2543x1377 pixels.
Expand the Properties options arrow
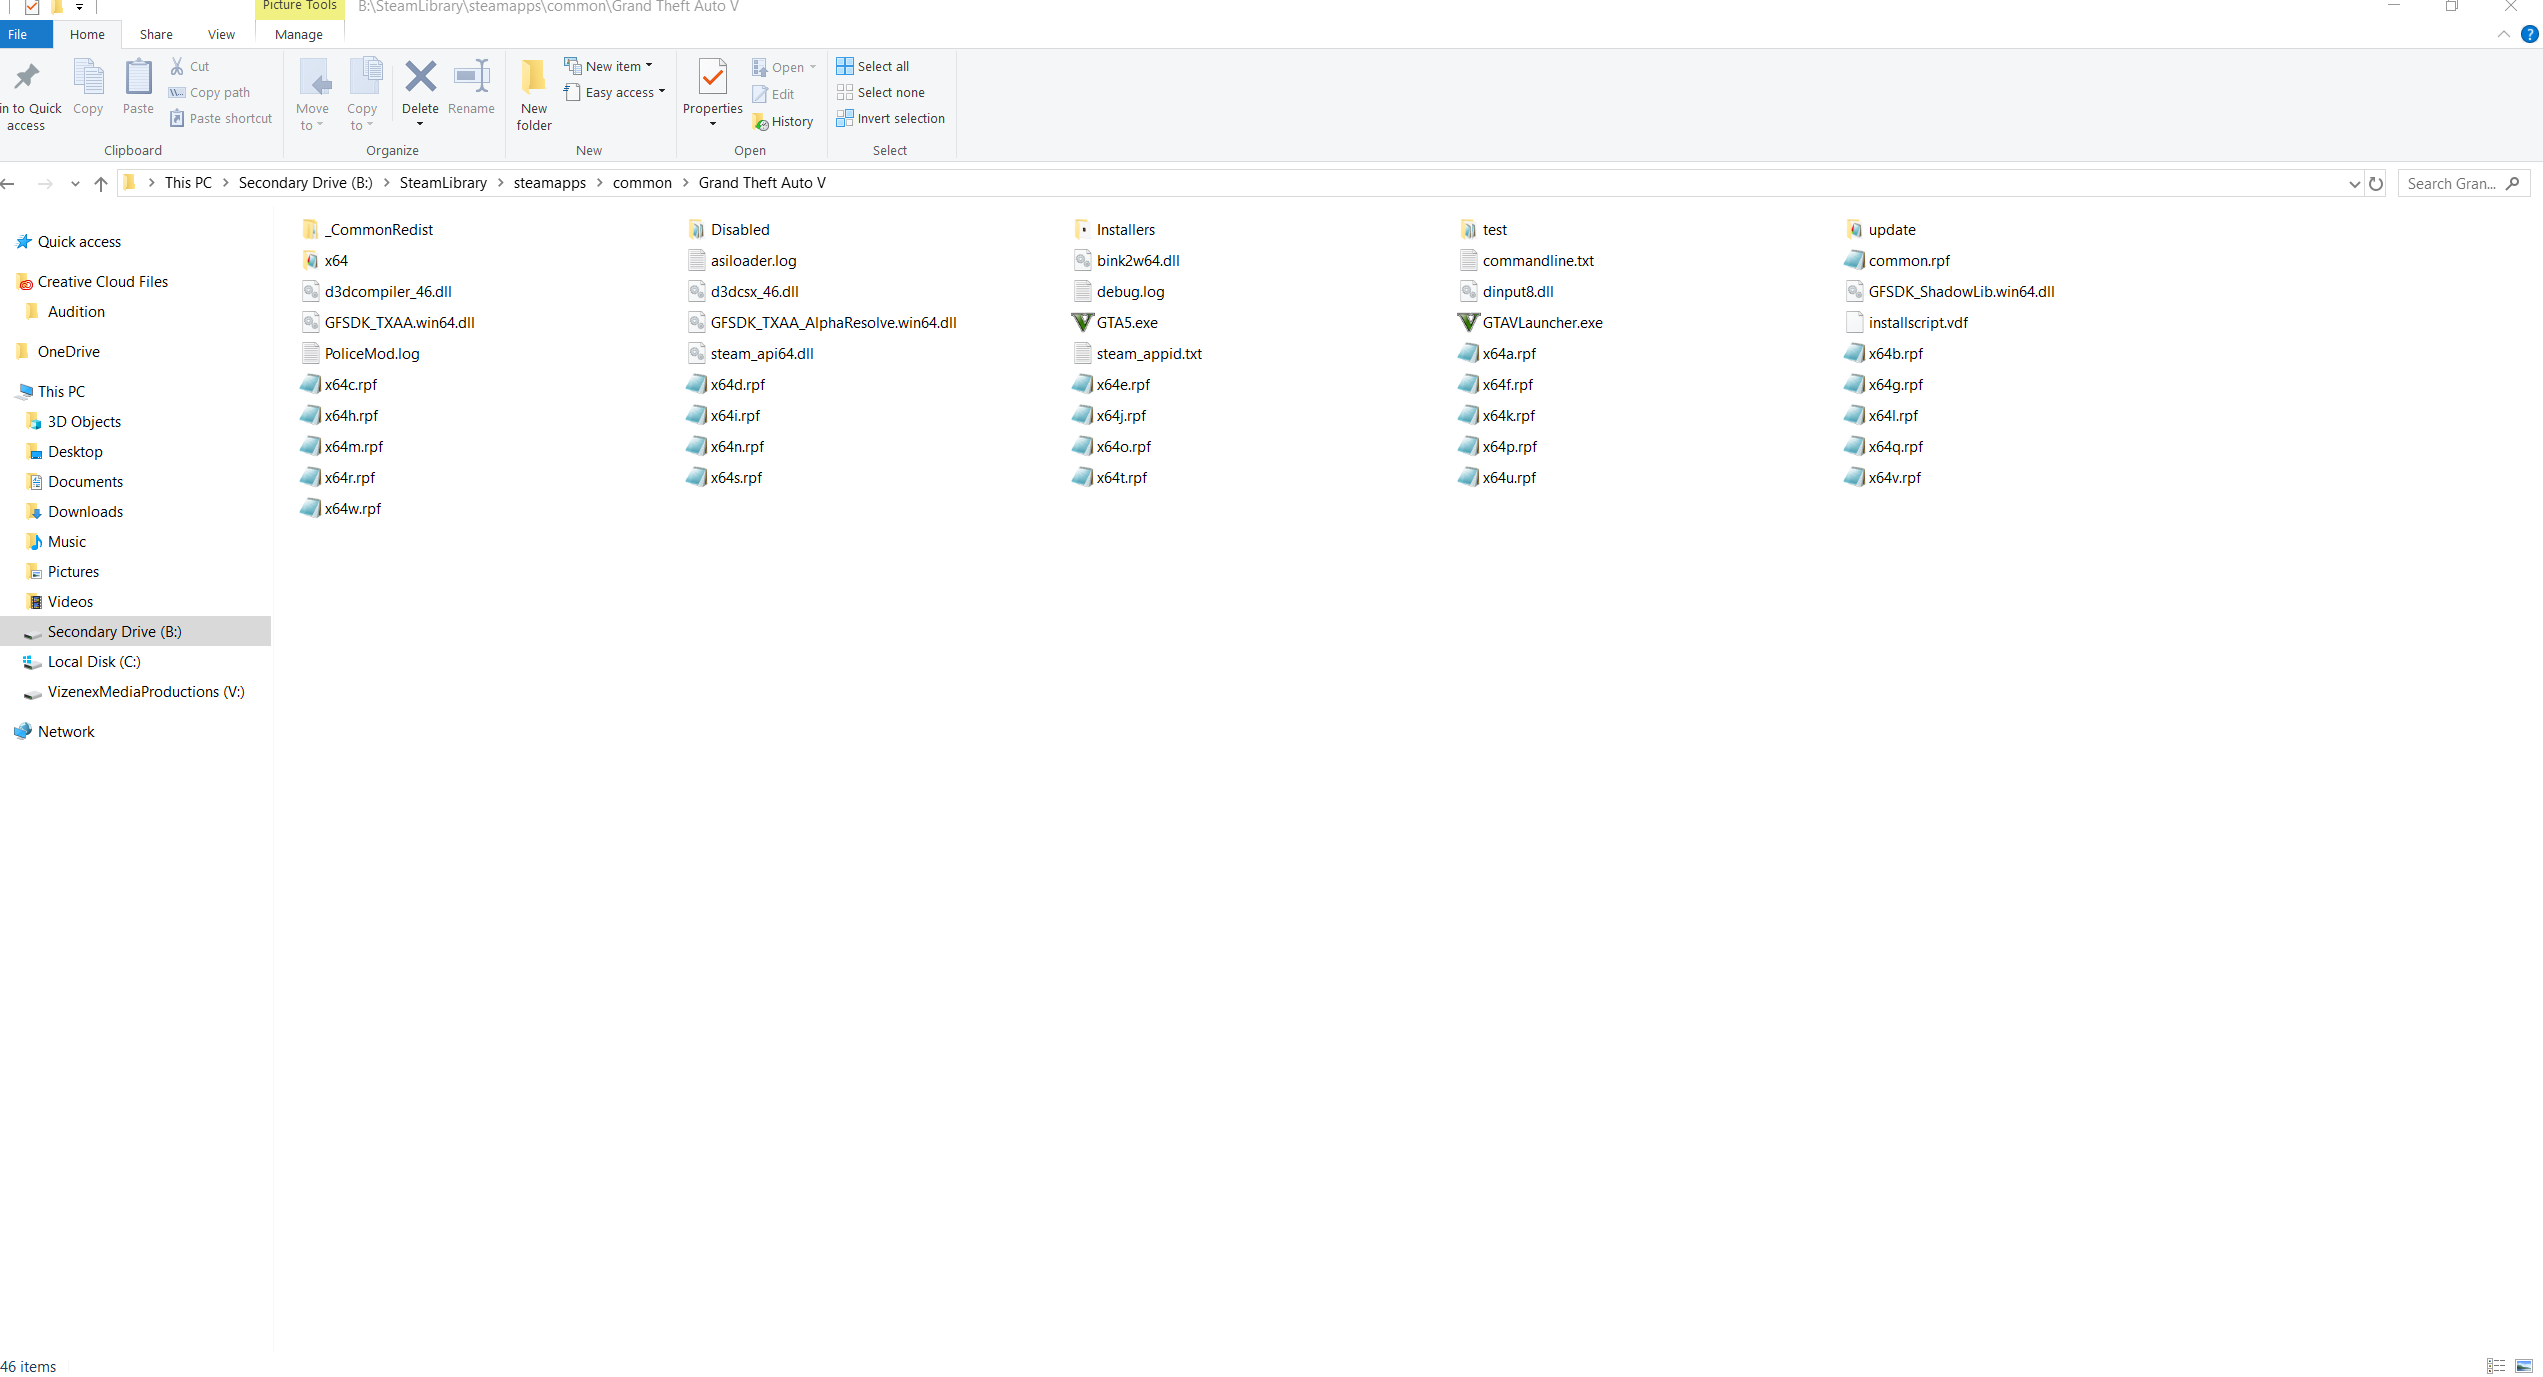tap(712, 124)
